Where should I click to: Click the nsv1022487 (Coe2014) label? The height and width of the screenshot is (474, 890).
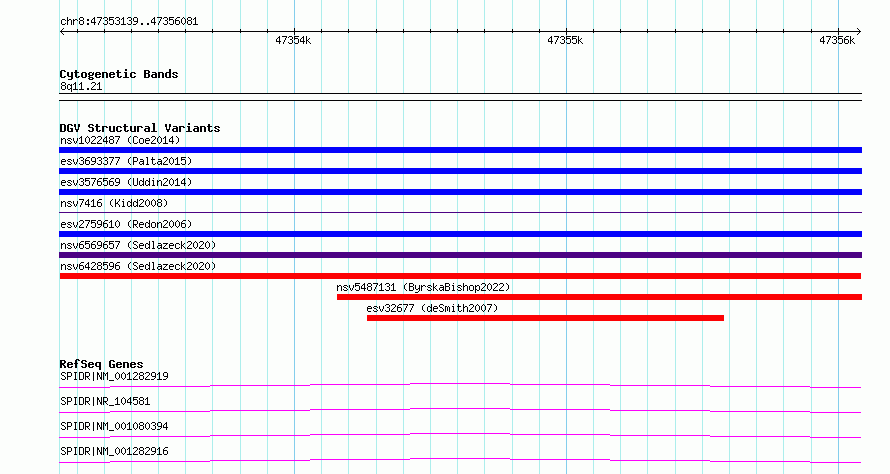click(x=120, y=140)
